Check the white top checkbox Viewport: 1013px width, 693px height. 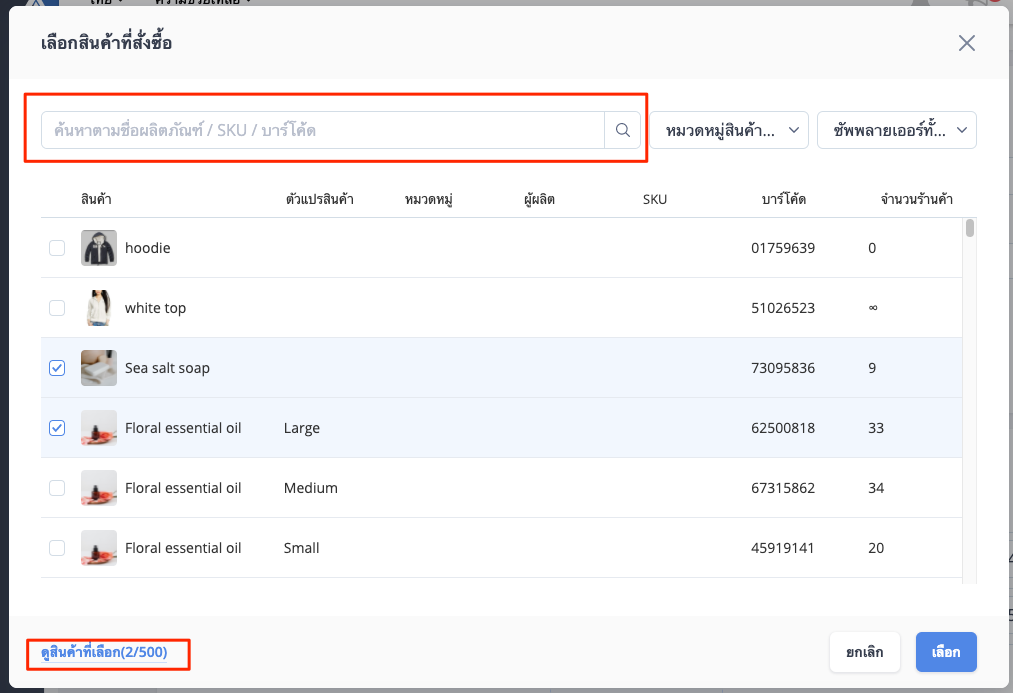(x=57, y=308)
